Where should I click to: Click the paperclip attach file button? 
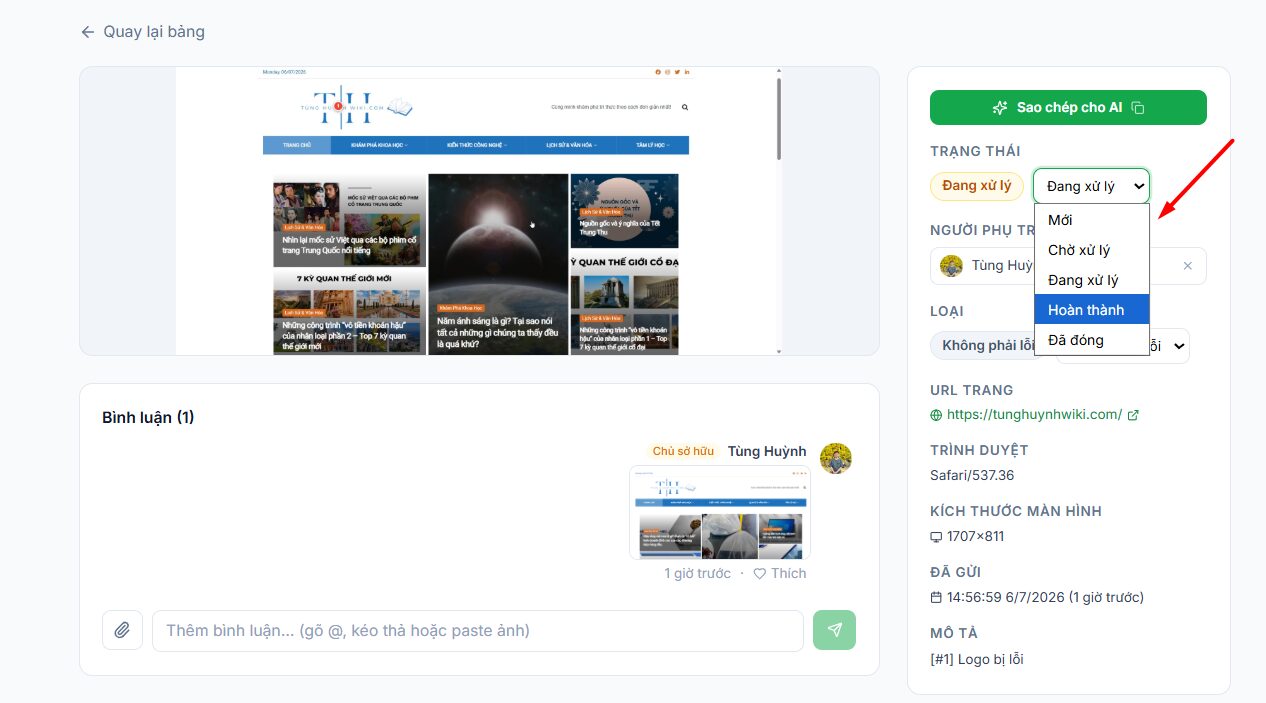click(x=122, y=630)
